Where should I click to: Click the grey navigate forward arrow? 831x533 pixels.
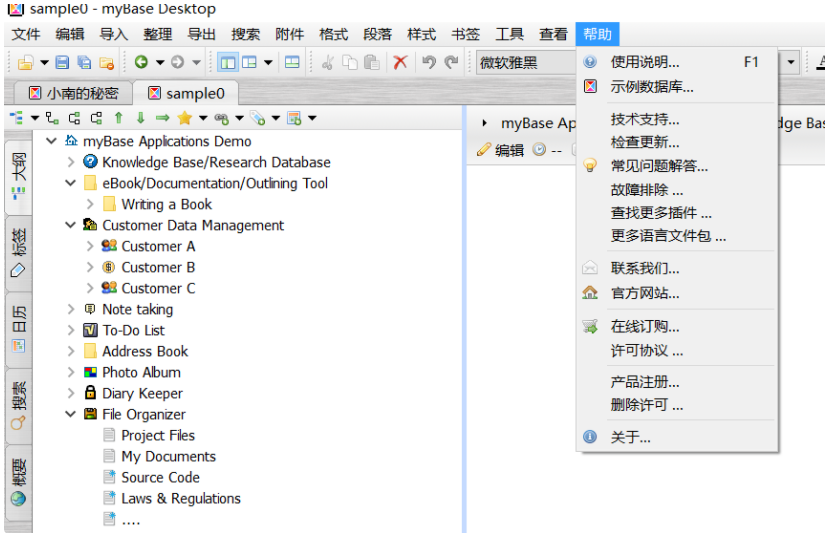point(178,62)
